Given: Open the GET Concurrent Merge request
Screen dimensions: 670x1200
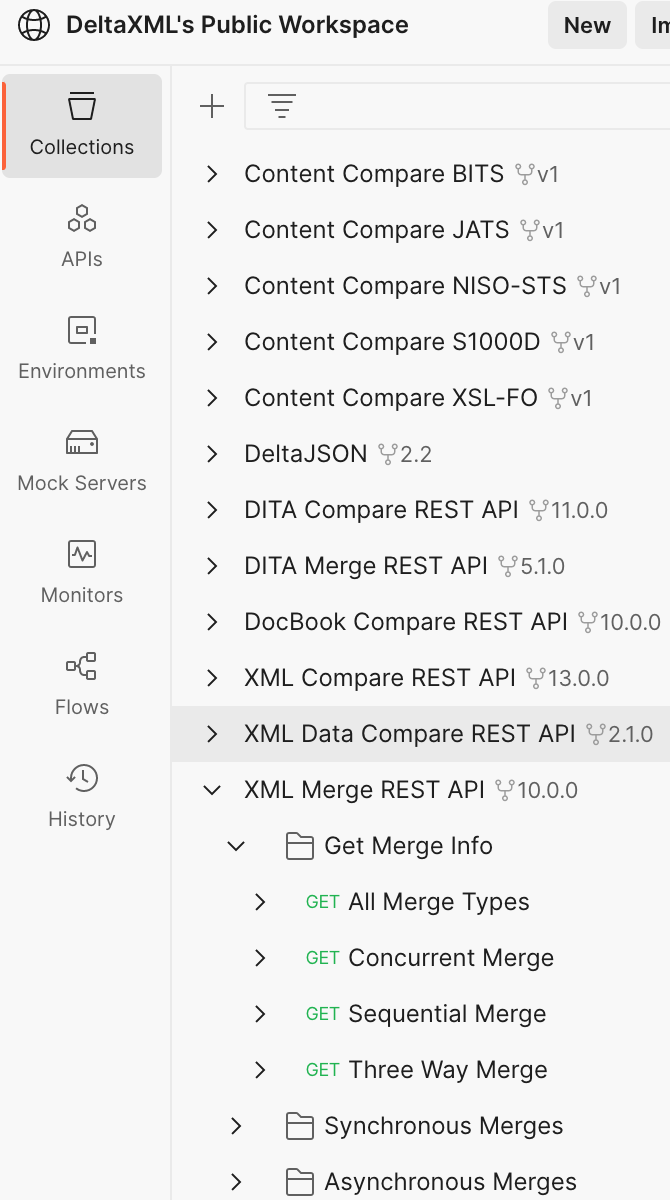Looking at the screenshot, I should (450, 958).
